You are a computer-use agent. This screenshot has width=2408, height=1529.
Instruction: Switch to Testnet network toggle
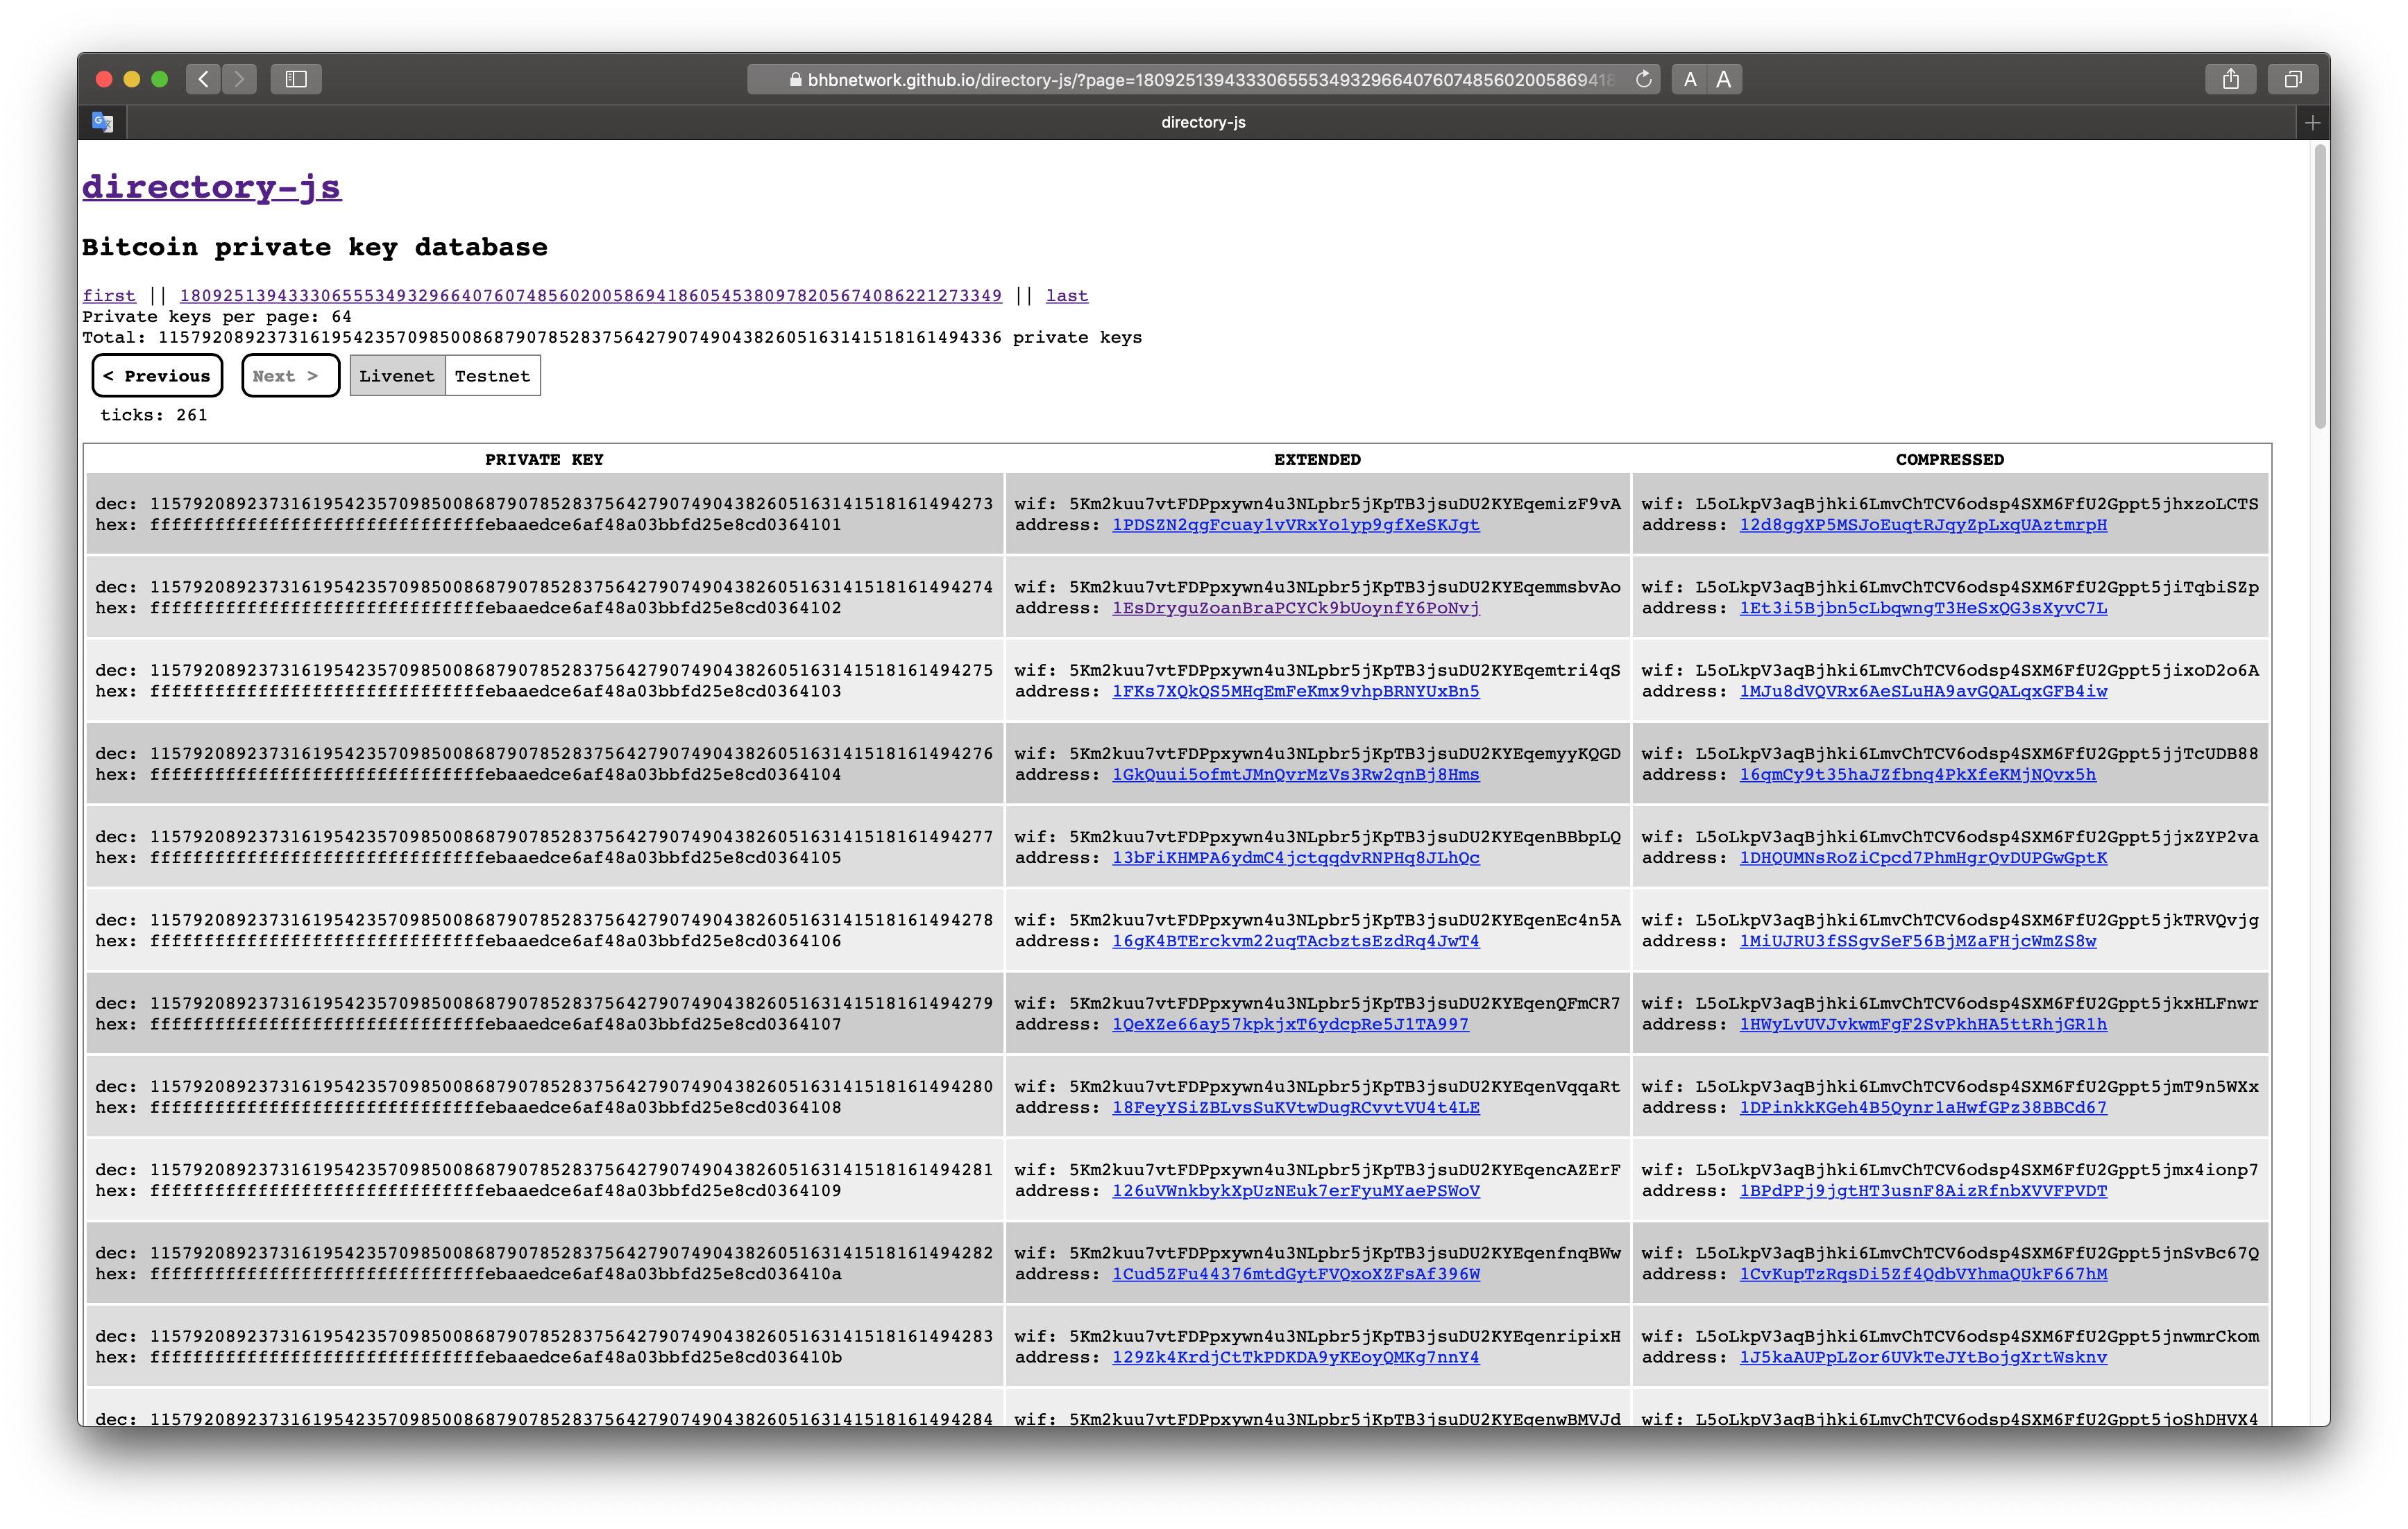click(x=492, y=376)
